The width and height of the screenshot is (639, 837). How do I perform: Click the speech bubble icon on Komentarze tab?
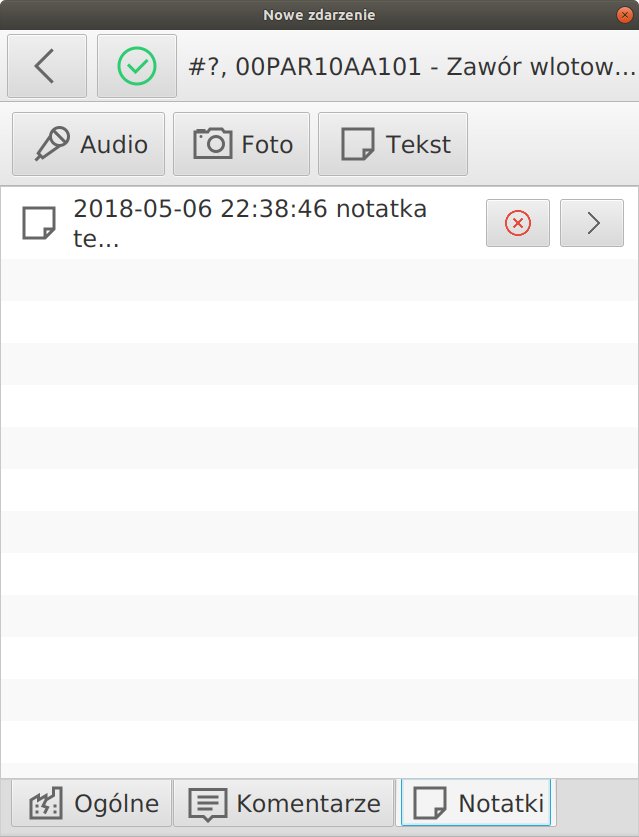point(207,802)
